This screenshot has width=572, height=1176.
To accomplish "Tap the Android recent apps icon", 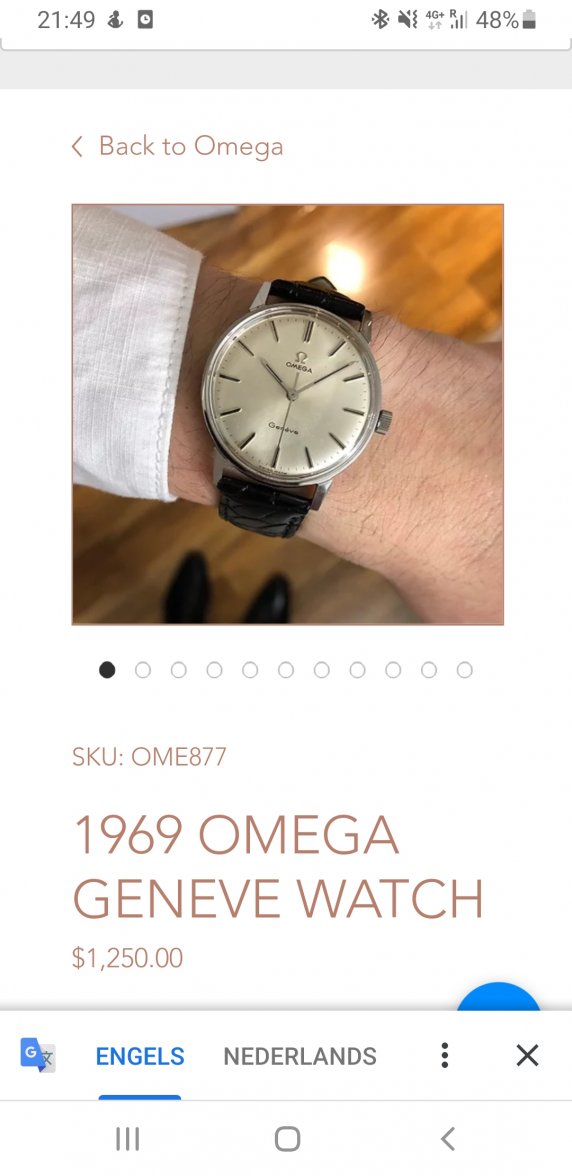I will (x=127, y=1139).
